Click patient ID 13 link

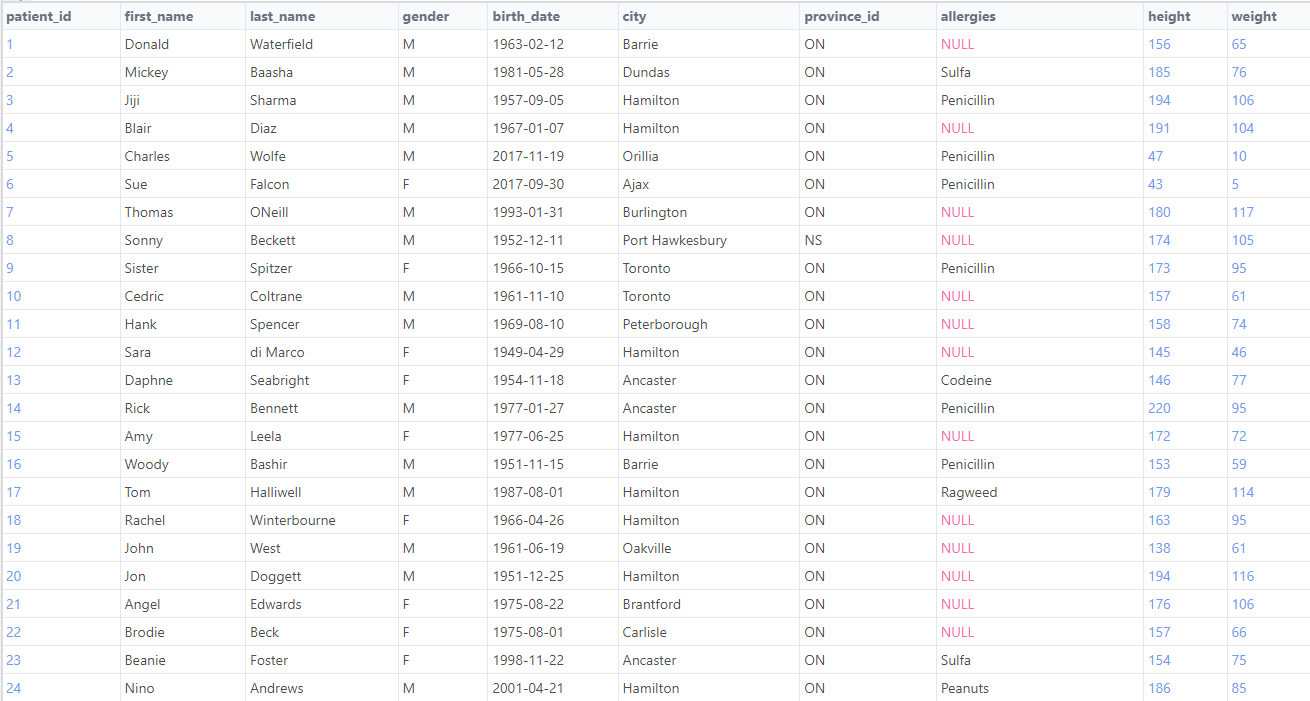[13, 380]
